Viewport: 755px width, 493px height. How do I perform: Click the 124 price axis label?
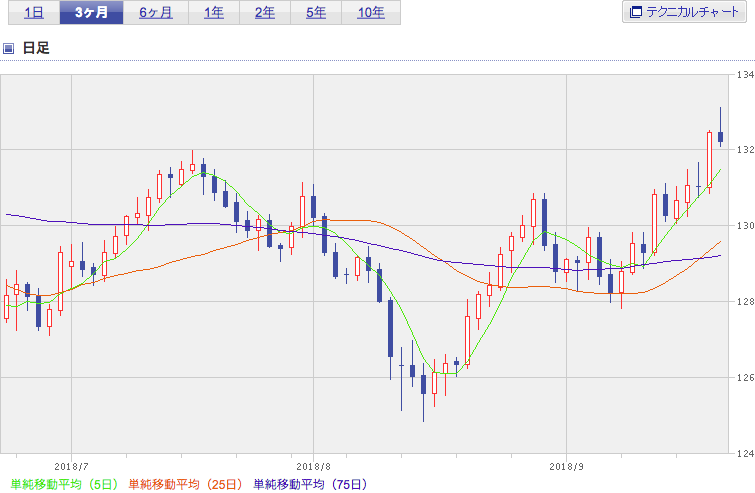[x=745, y=453]
